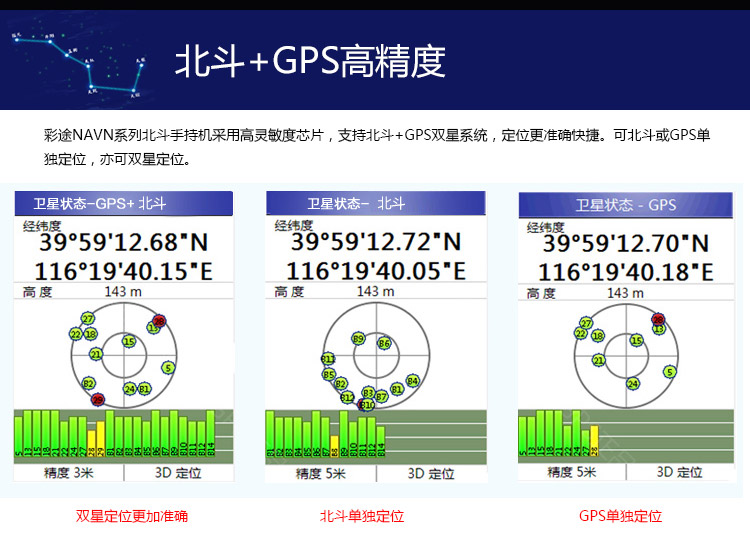The height and width of the screenshot is (558, 750).
Task: Click satellite B5 in the 北斗 sky plot
Action: [x=329, y=374]
